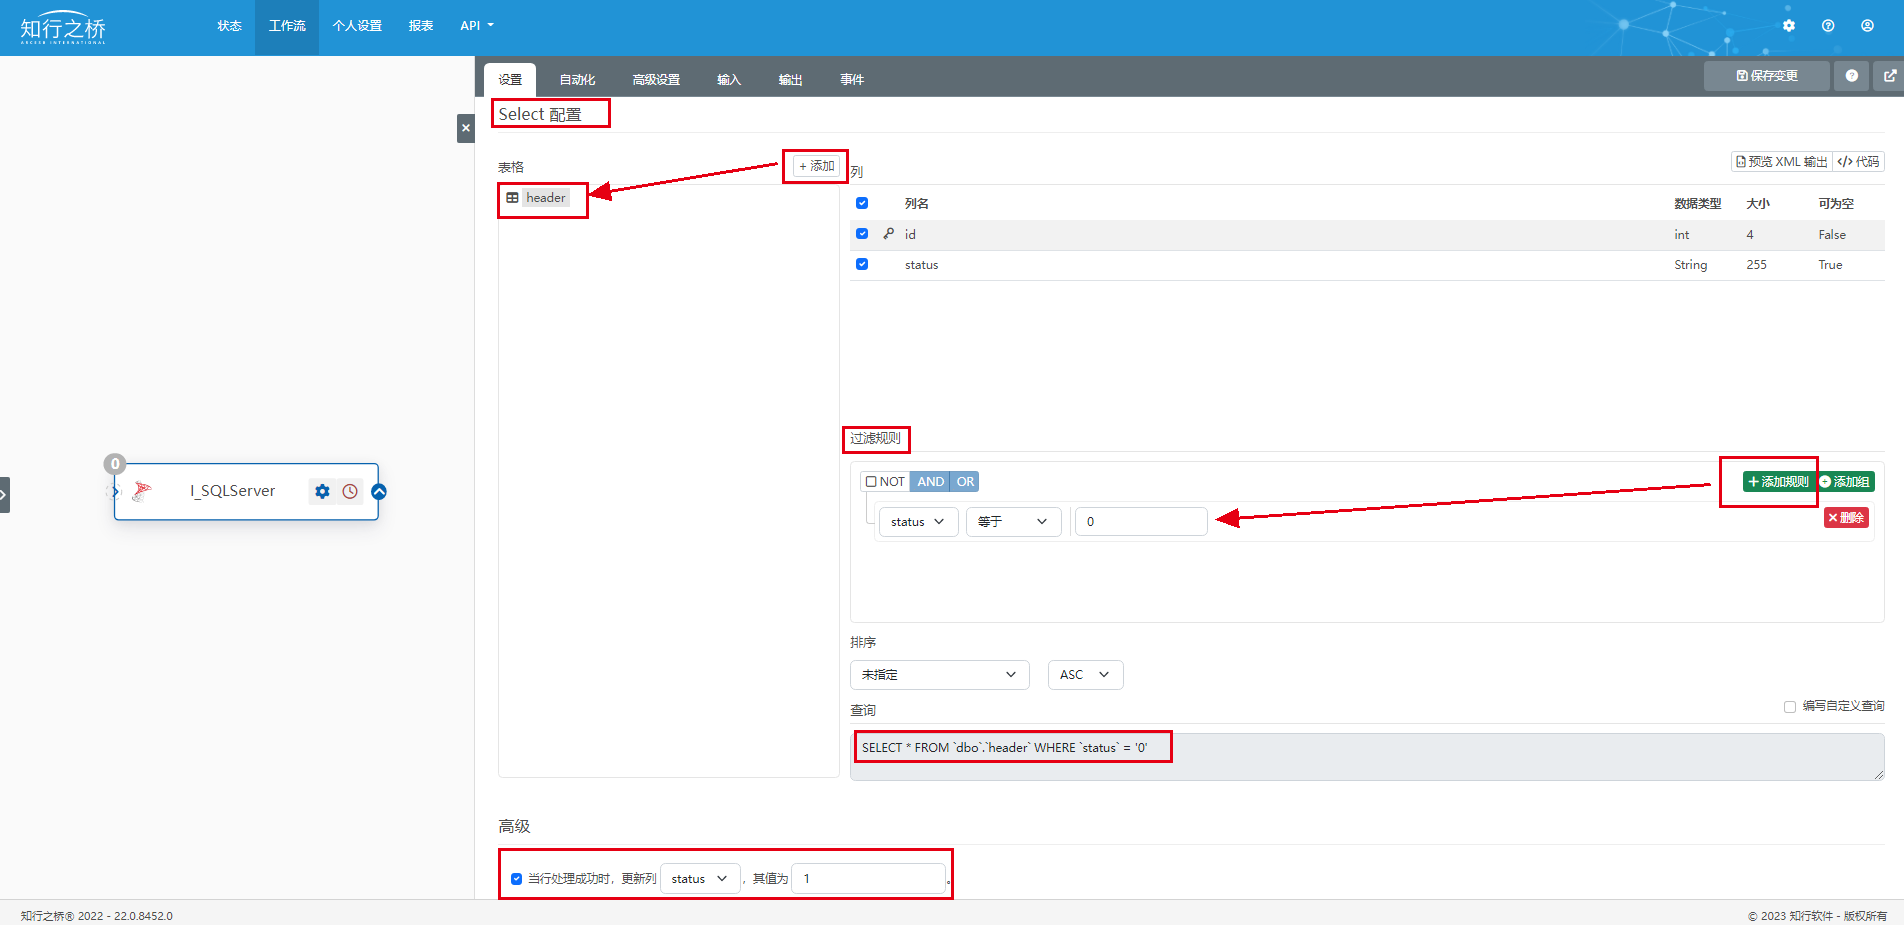Open the 等于 operator dropdown
This screenshot has width=1904, height=925.
click(x=1013, y=522)
